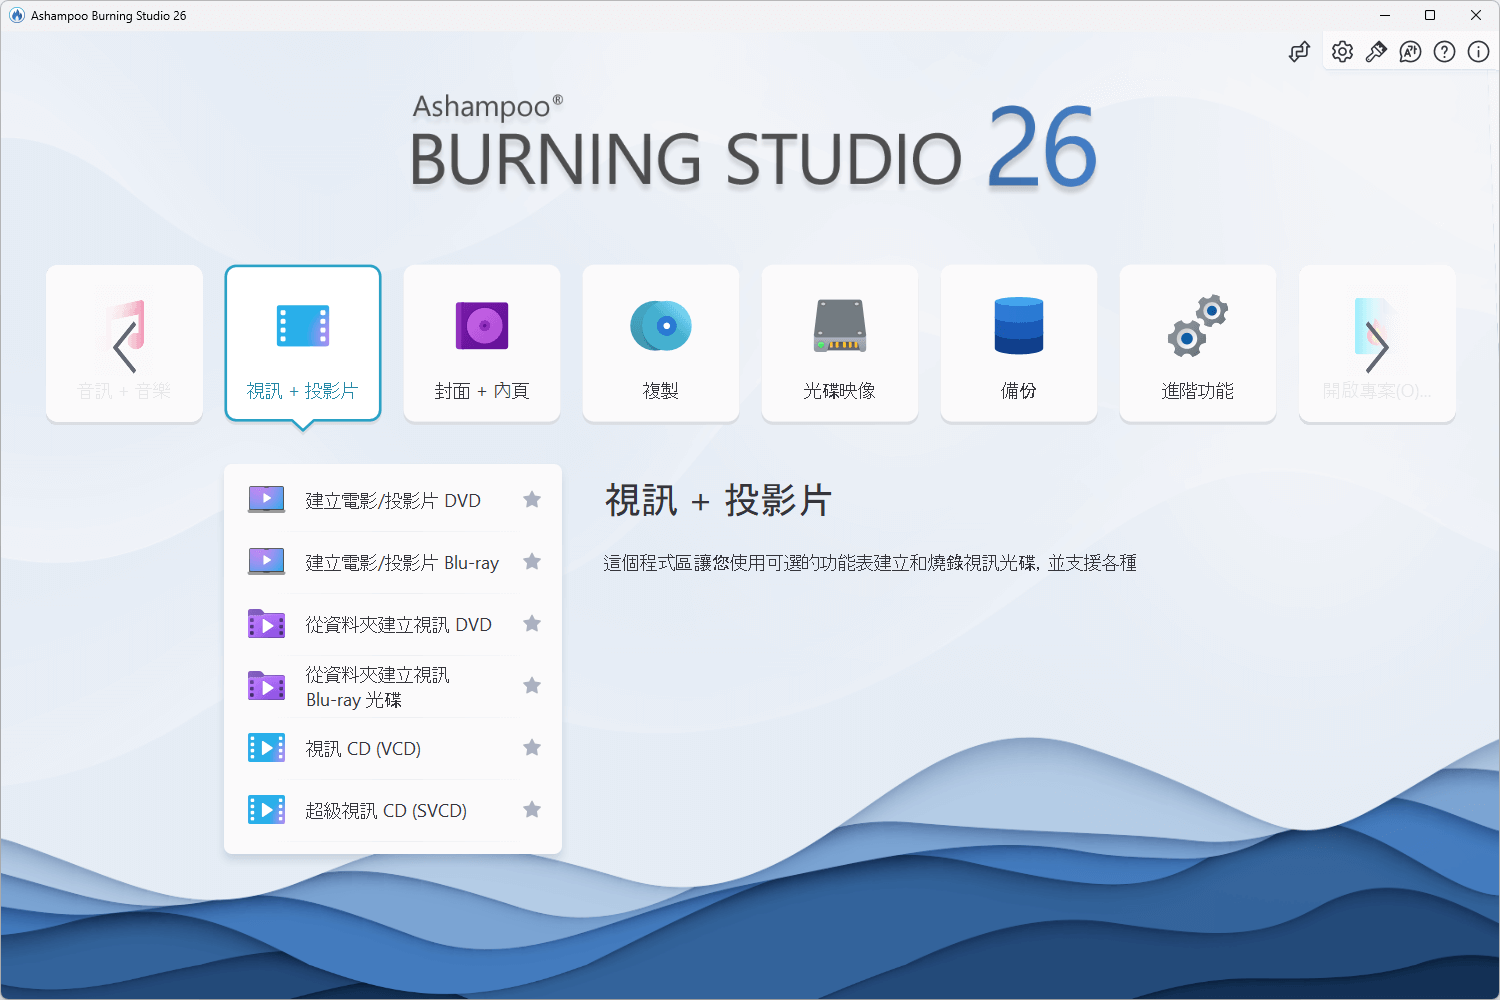This screenshot has width=1500, height=1000.
Task: Click folder video icon beside Blu-ray 光碟
Action: click(x=266, y=686)
